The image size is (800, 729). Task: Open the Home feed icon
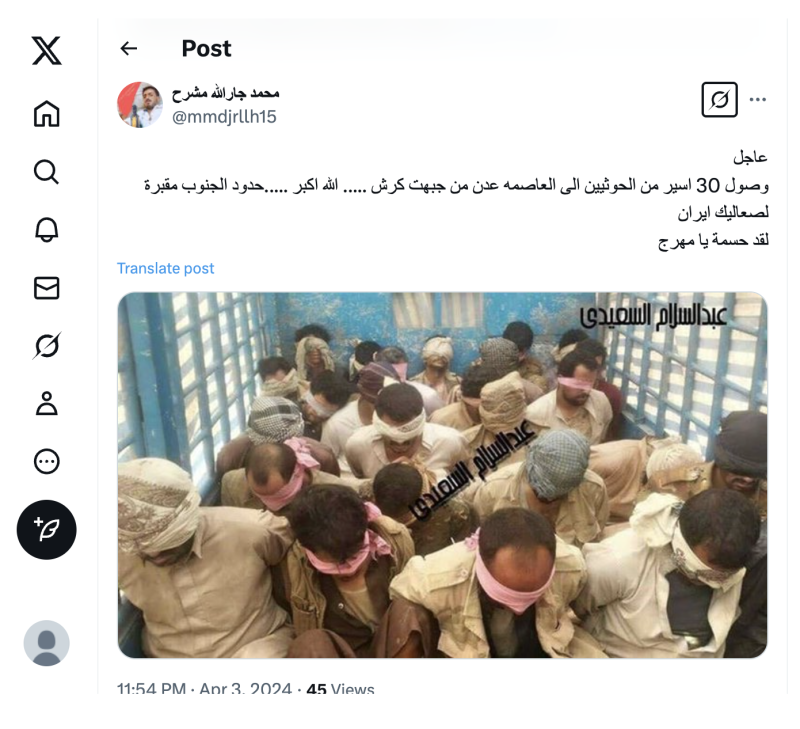(x=46, y=113)
